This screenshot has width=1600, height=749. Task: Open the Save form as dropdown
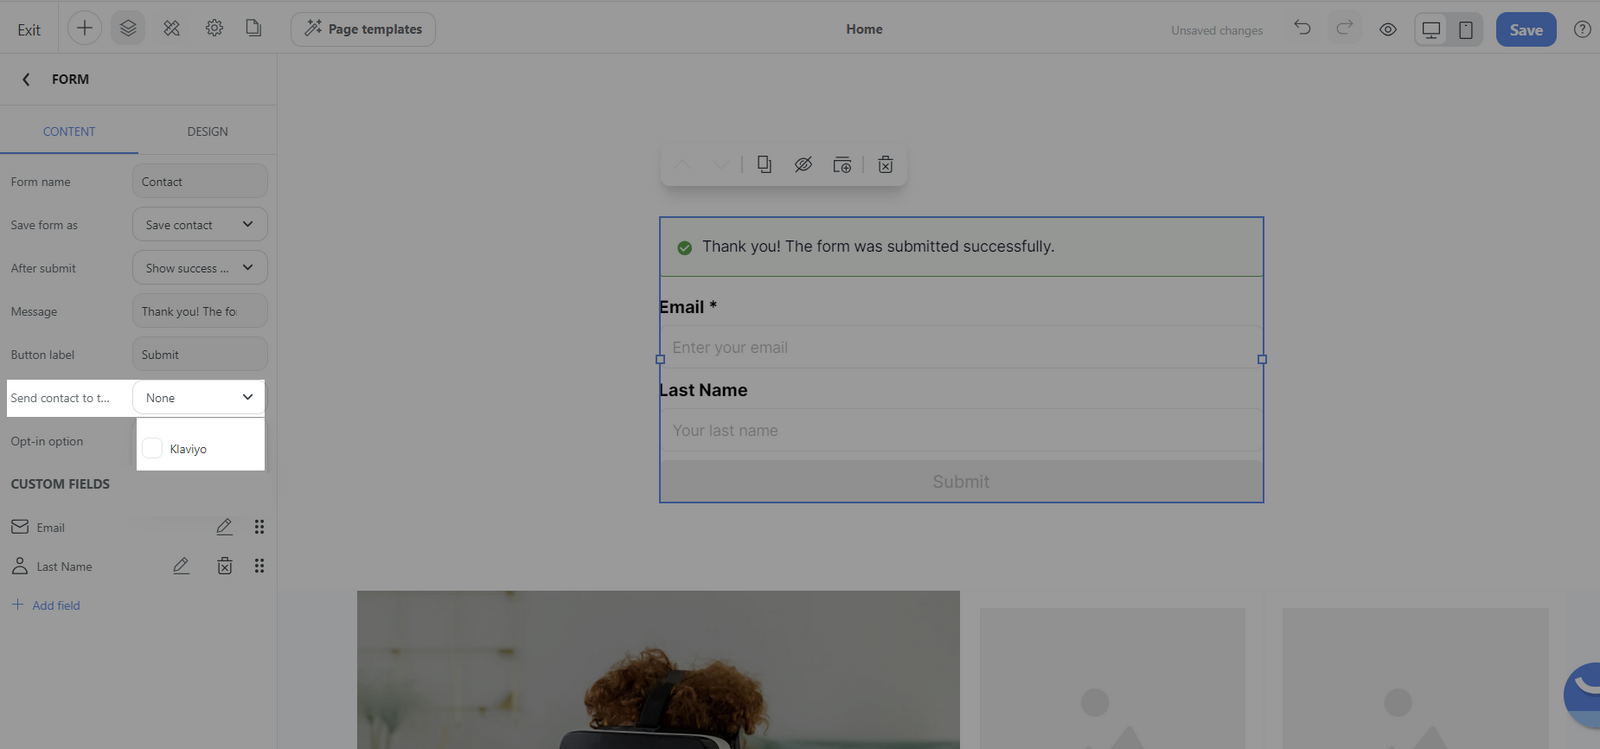pos(199,225)
